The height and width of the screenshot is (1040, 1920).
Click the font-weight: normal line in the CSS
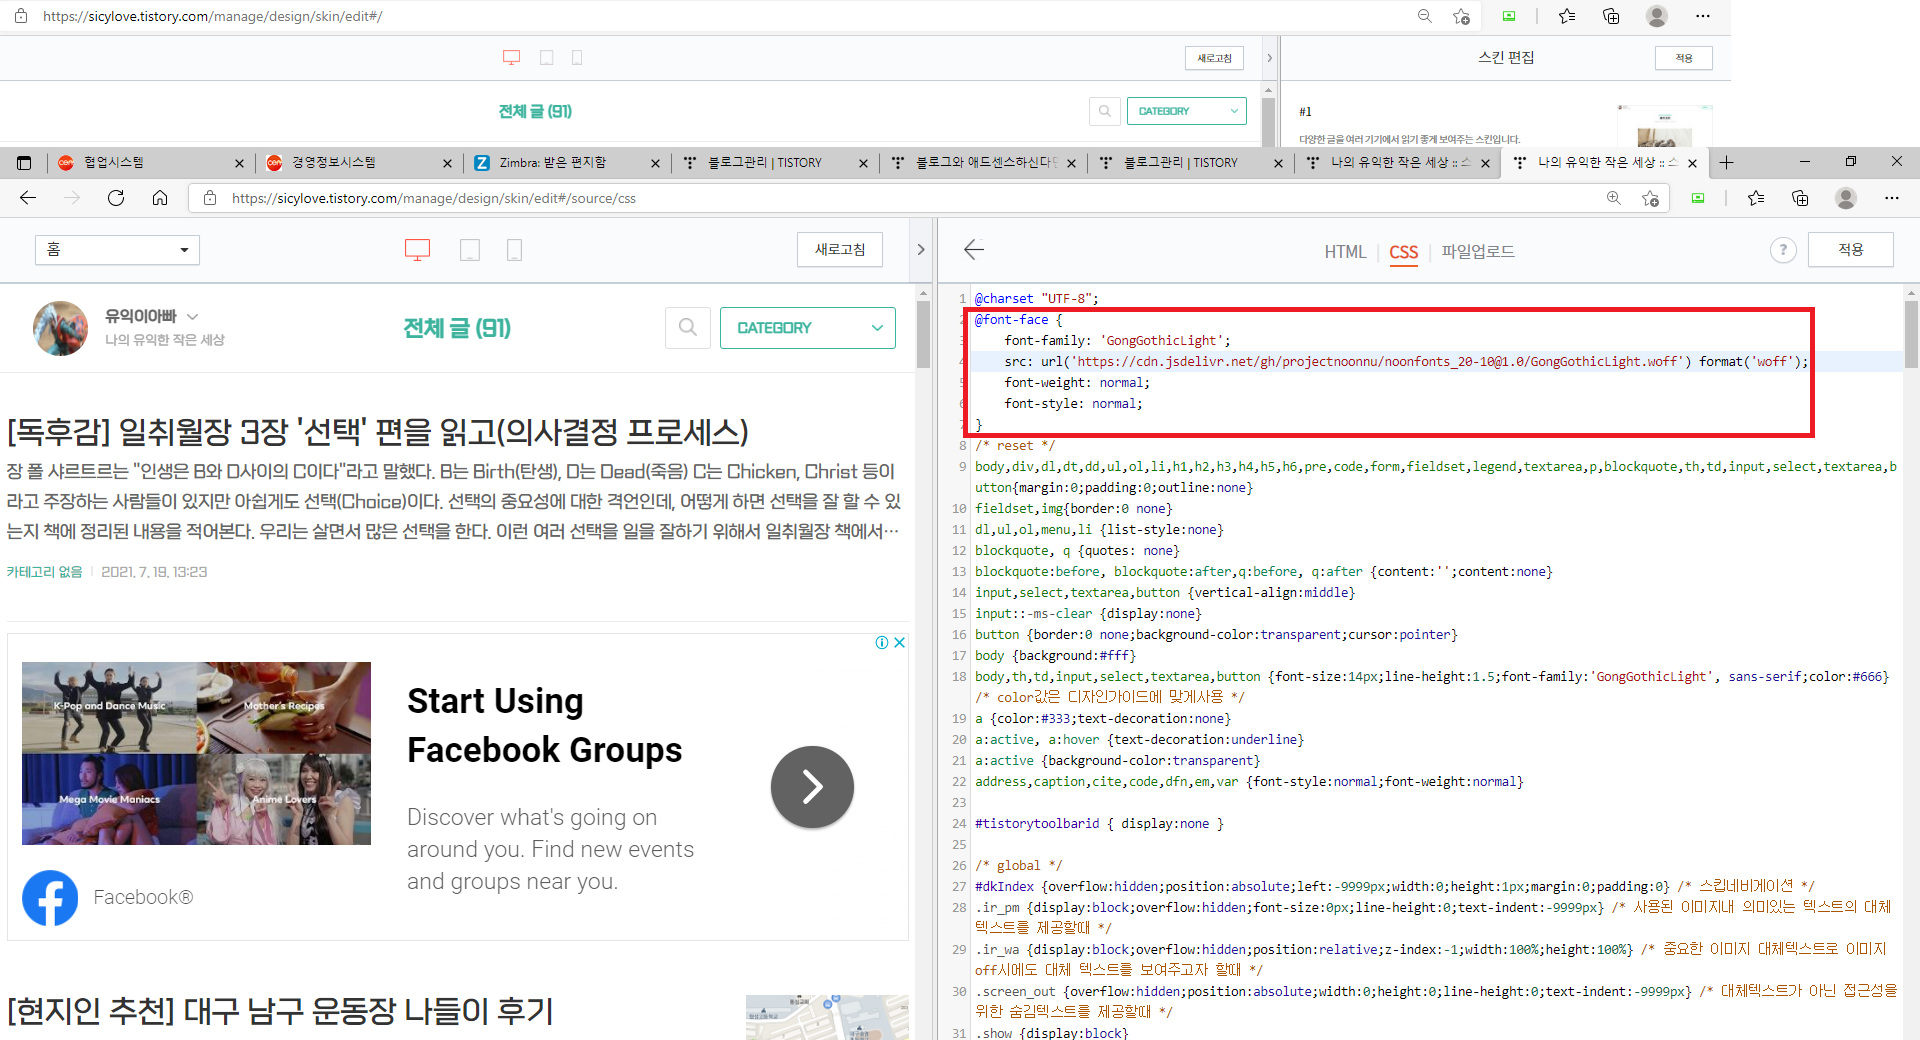(x=1077, y=383)
